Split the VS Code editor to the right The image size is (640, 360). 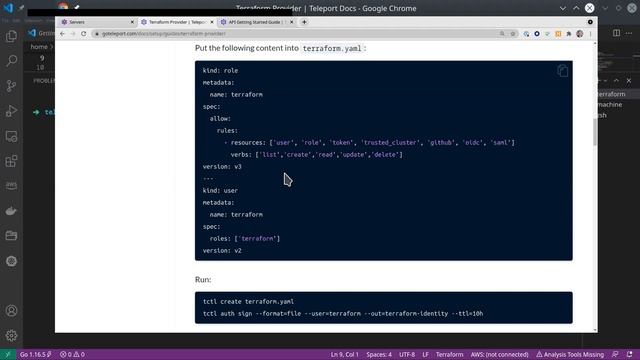point(616,33)
